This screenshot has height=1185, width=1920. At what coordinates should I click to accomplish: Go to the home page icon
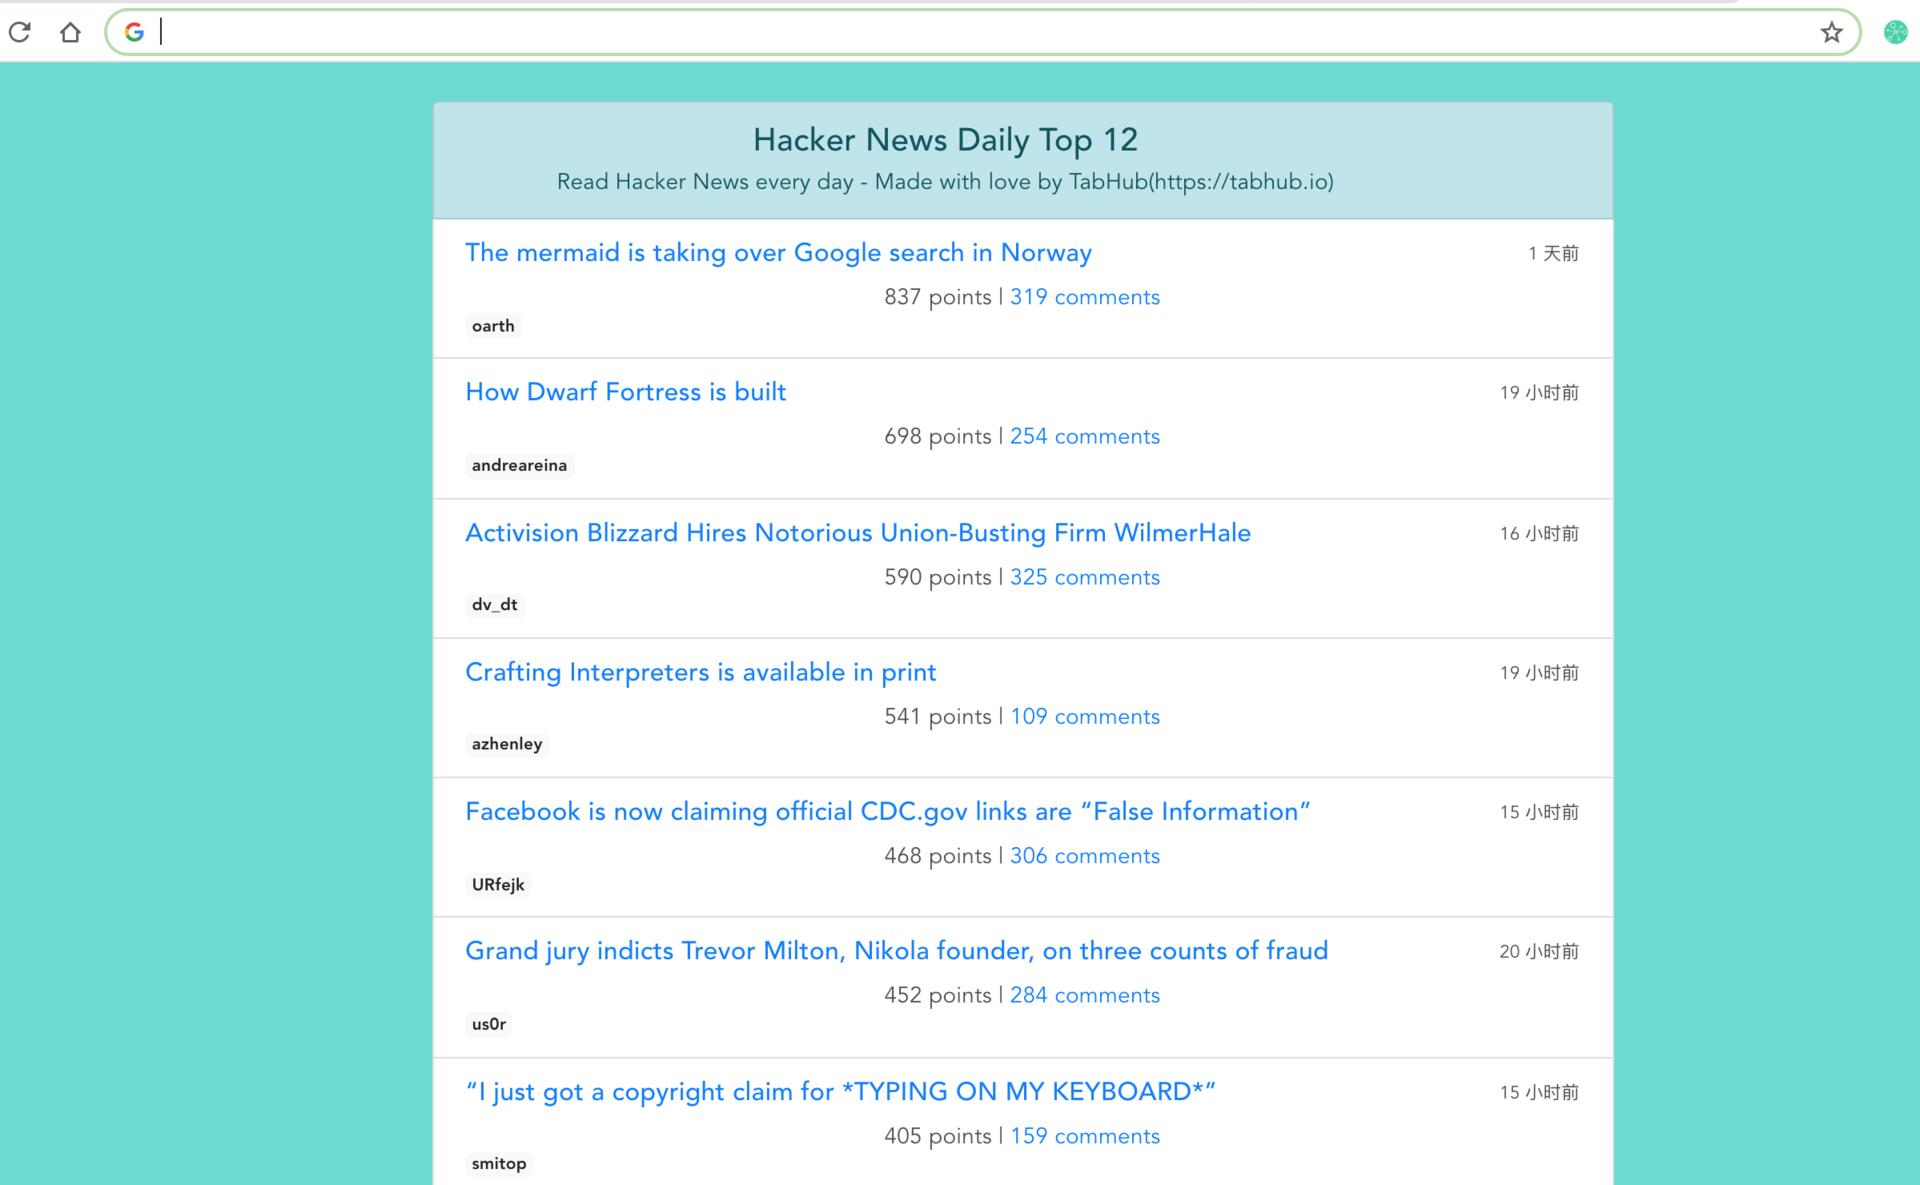pos(70,32)
